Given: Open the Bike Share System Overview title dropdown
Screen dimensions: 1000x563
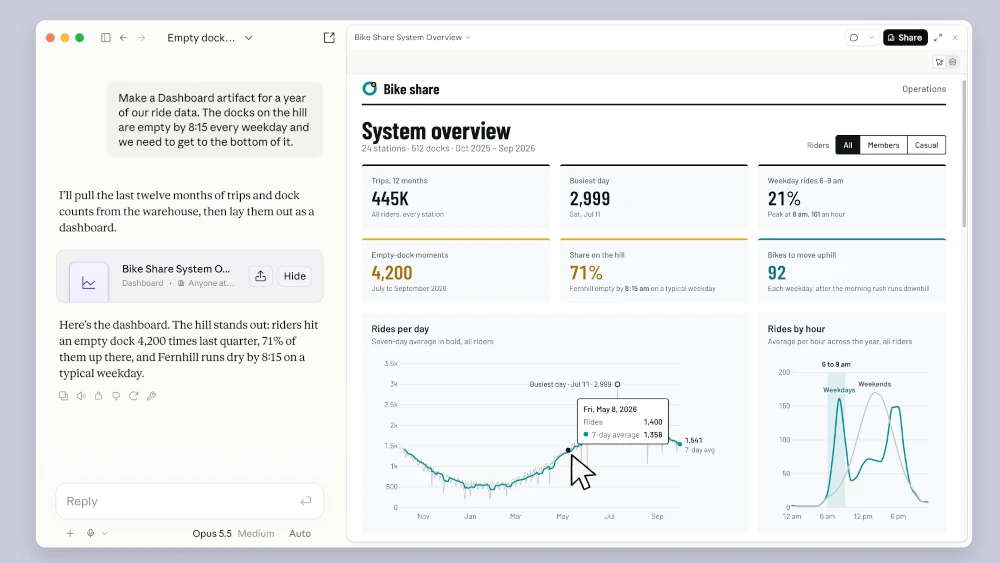Looking at the screenshot, I should 413,37.
